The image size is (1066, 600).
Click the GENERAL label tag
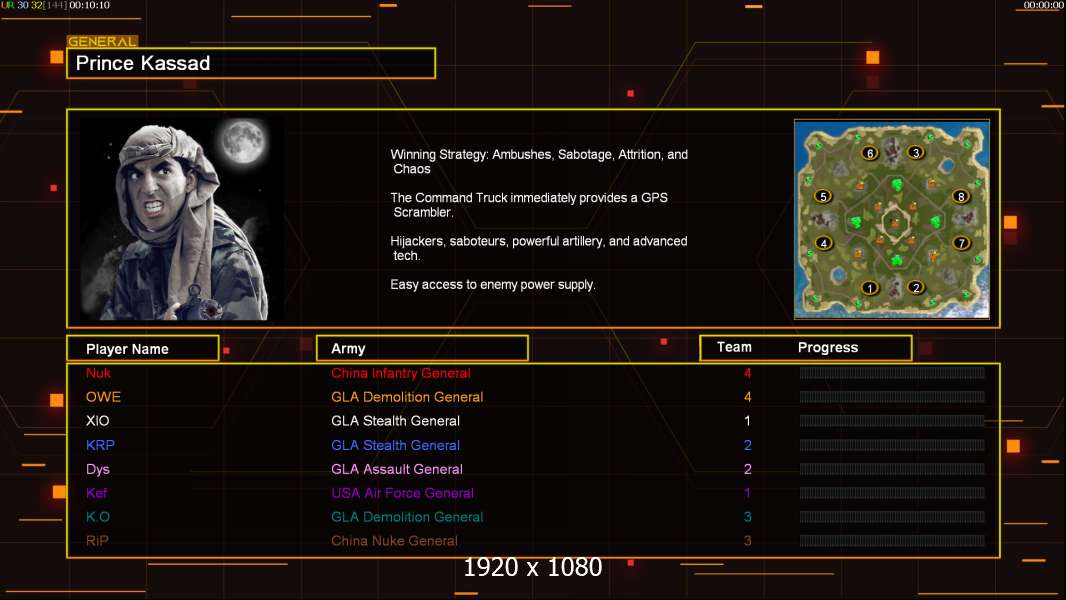102,41
